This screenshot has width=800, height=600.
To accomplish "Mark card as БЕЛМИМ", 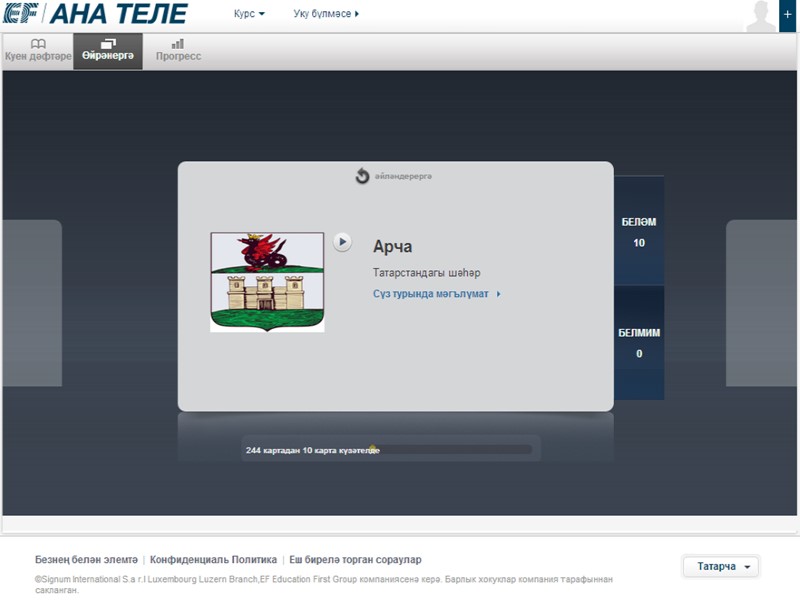I will pyautogui.click(x=639, y=342).
